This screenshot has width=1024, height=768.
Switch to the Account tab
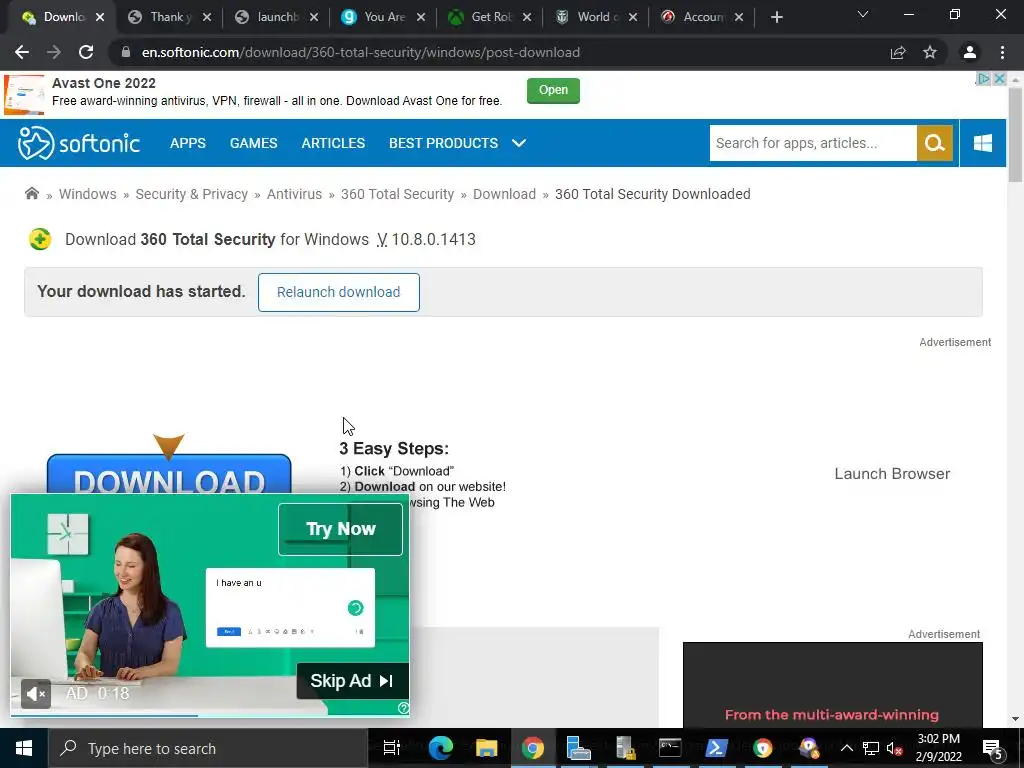click(703, 17)
